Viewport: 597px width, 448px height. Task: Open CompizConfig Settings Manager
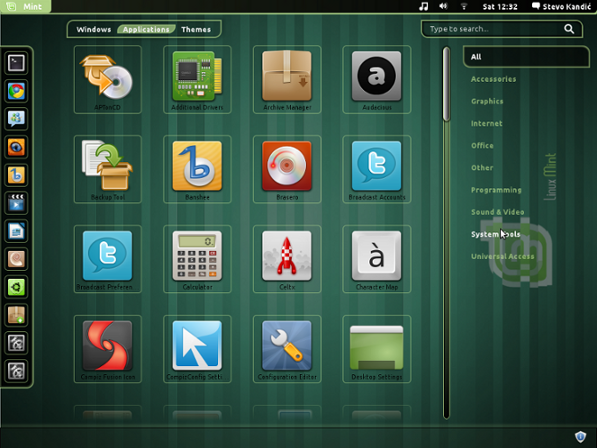tap(197, 349)
